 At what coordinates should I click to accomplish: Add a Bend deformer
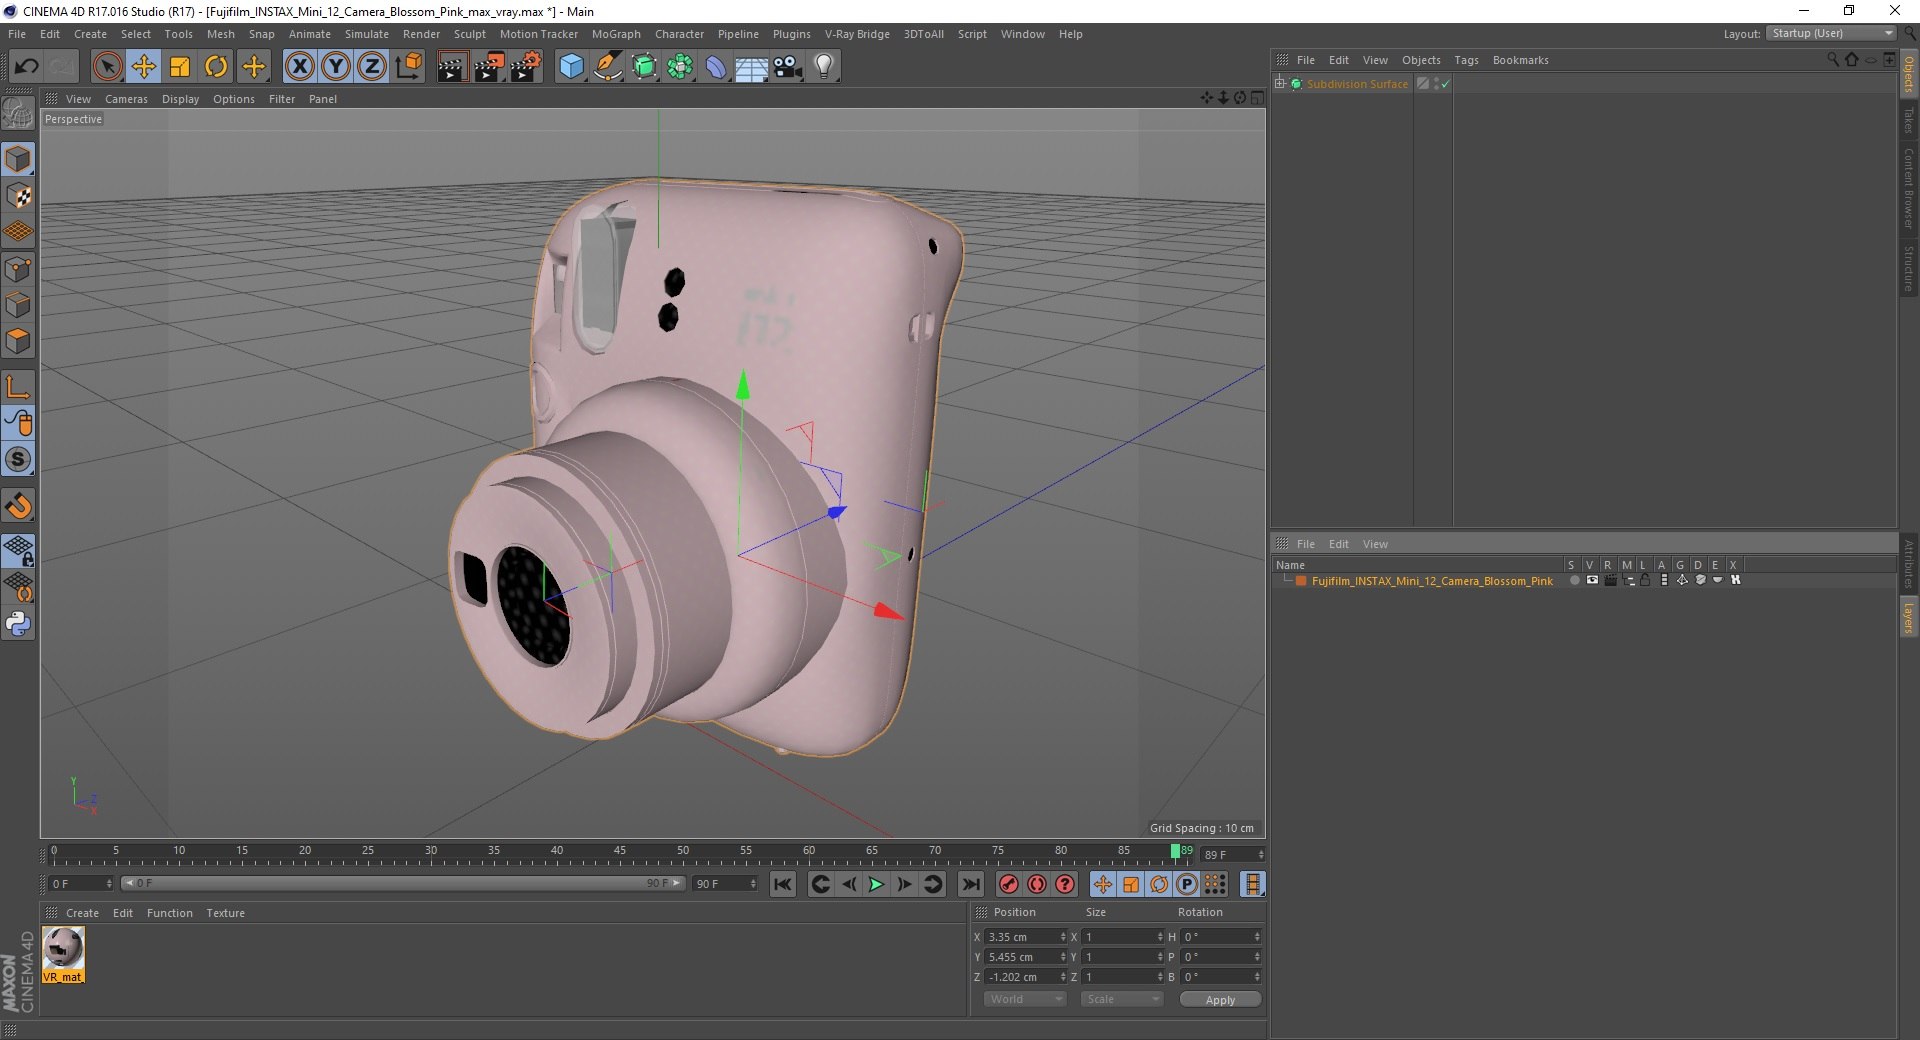click(x=716, y=67)
